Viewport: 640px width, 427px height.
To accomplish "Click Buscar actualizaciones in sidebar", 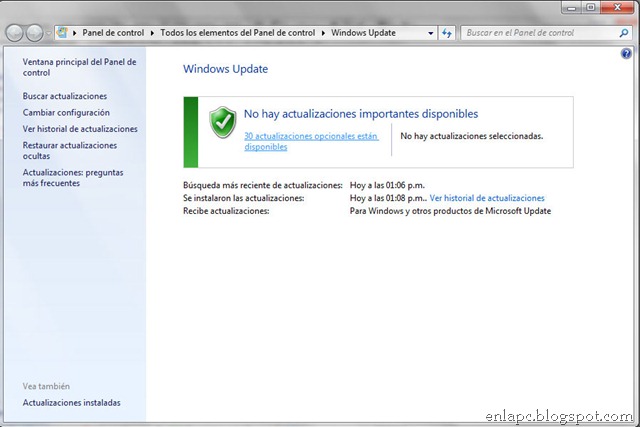I will pyautogui.click(x=65, y=96).
